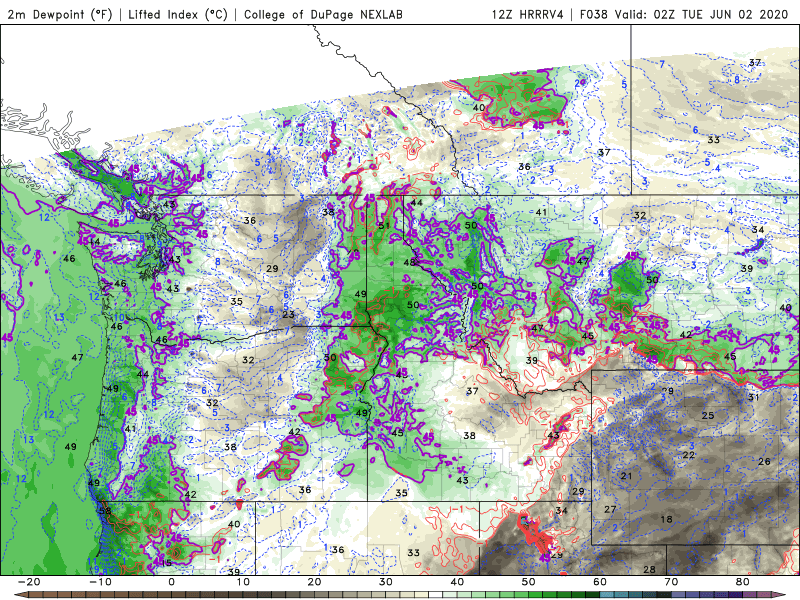This screenshot has width=800, height=600.
Task: Click the '60' colorbar scale label
Action: coord(600,582)
